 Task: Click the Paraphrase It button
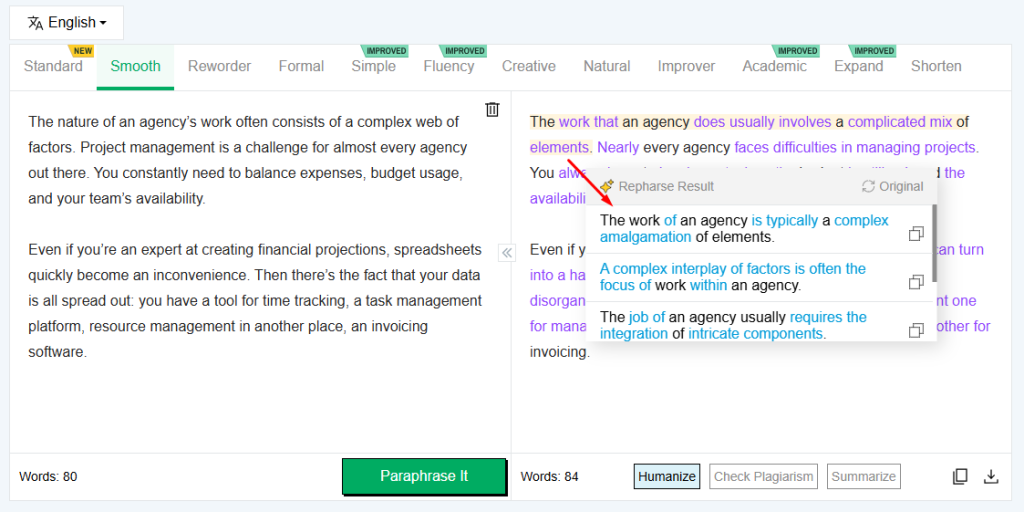tap(424, 476)
